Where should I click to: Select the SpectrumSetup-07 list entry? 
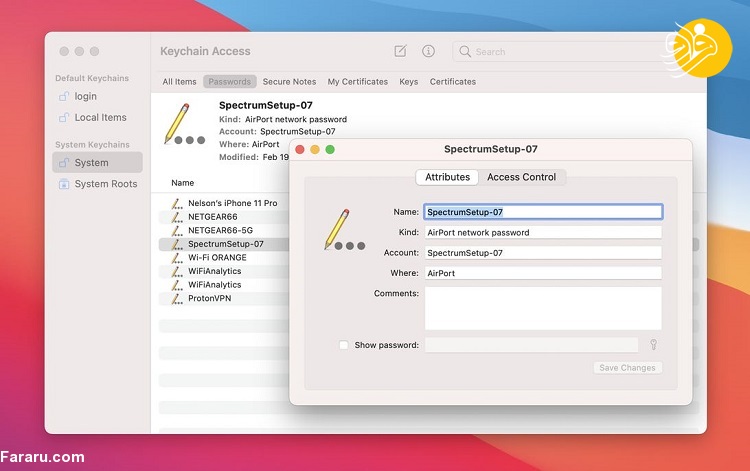pos(224,244)
